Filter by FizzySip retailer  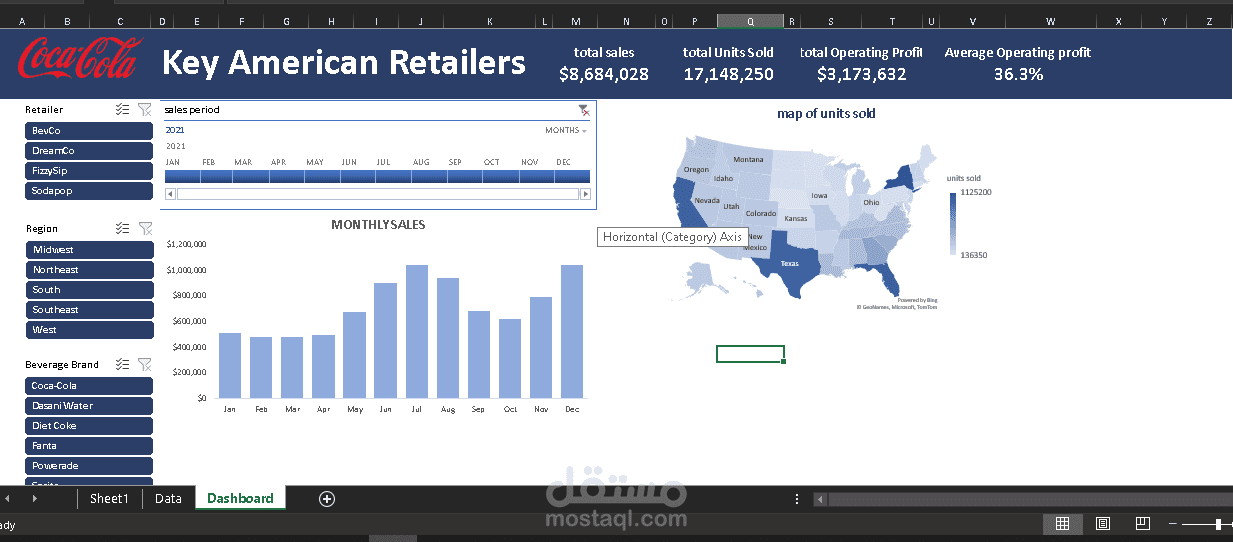click(89, 171)
